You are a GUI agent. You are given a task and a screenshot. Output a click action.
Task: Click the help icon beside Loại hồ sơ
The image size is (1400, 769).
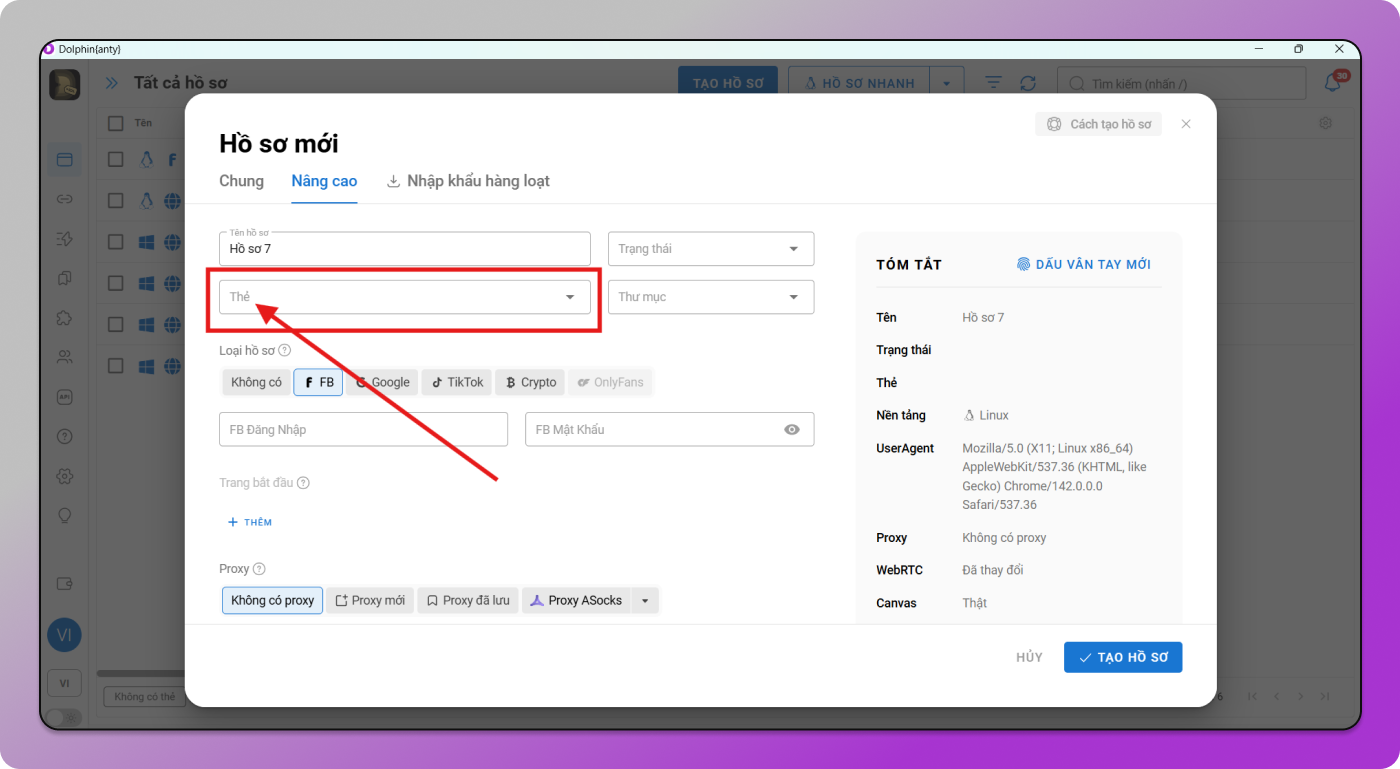point(285,350)
